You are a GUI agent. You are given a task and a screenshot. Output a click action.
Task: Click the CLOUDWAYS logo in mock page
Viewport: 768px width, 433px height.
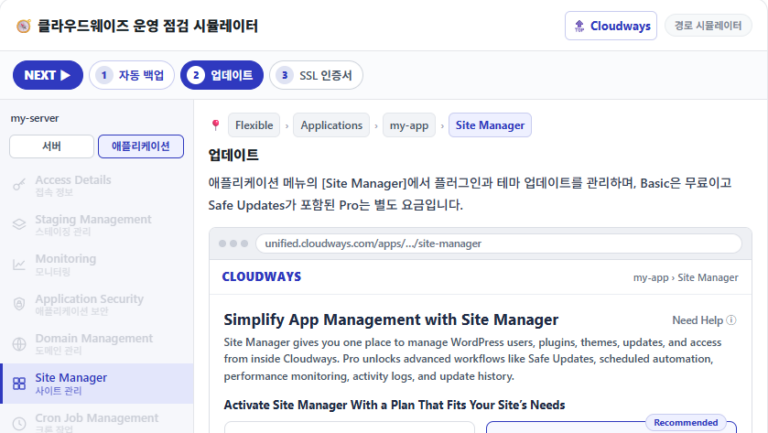(262, 277)
